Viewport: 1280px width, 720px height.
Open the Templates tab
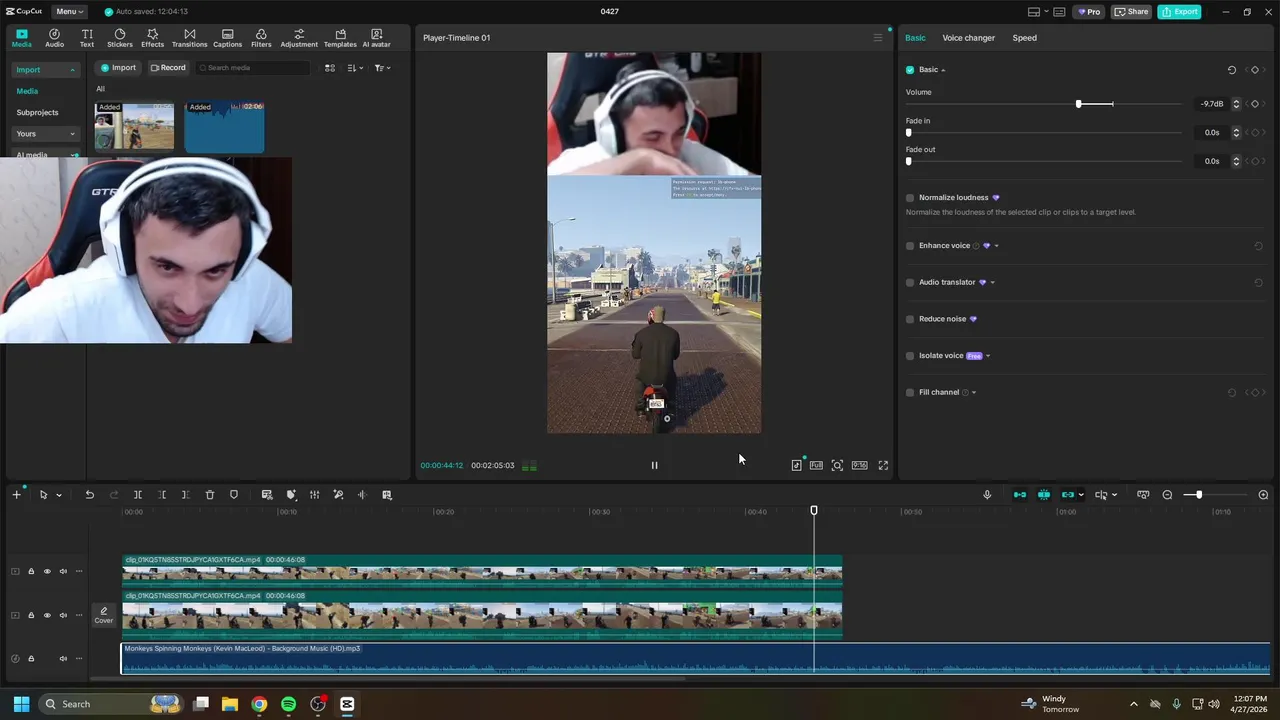click(x=340, y=38)
